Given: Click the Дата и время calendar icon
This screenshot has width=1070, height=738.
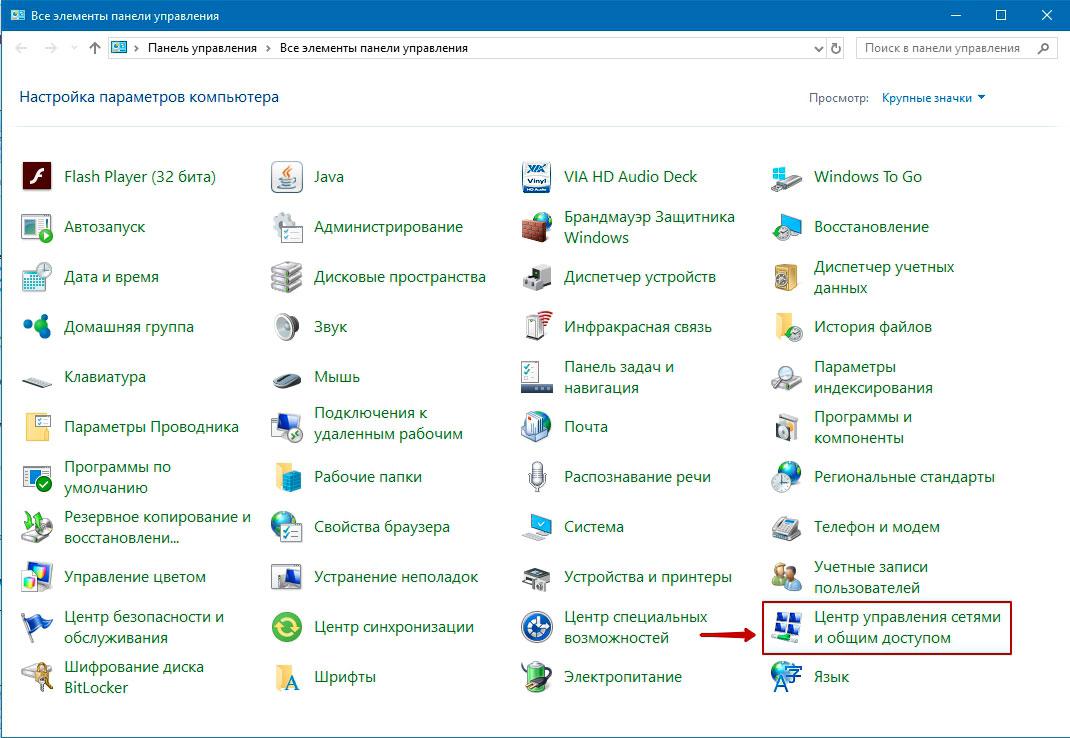Looking at the screenshot, I should click(x=37, y=277).
